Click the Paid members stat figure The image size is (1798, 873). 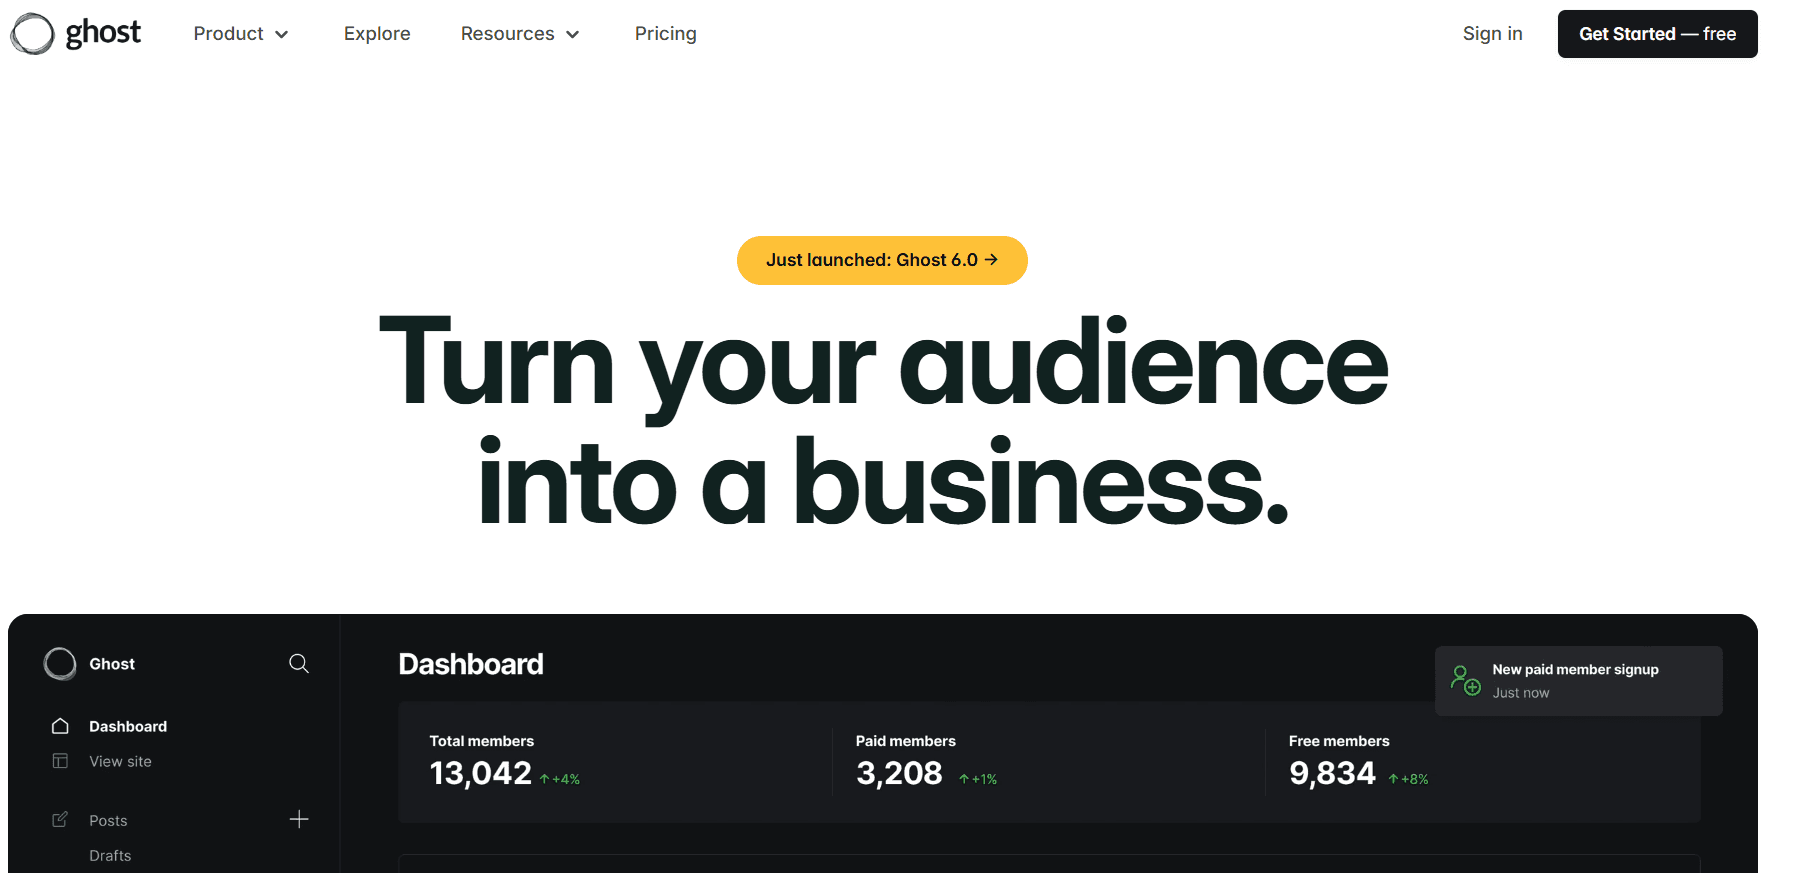[899, 773]
